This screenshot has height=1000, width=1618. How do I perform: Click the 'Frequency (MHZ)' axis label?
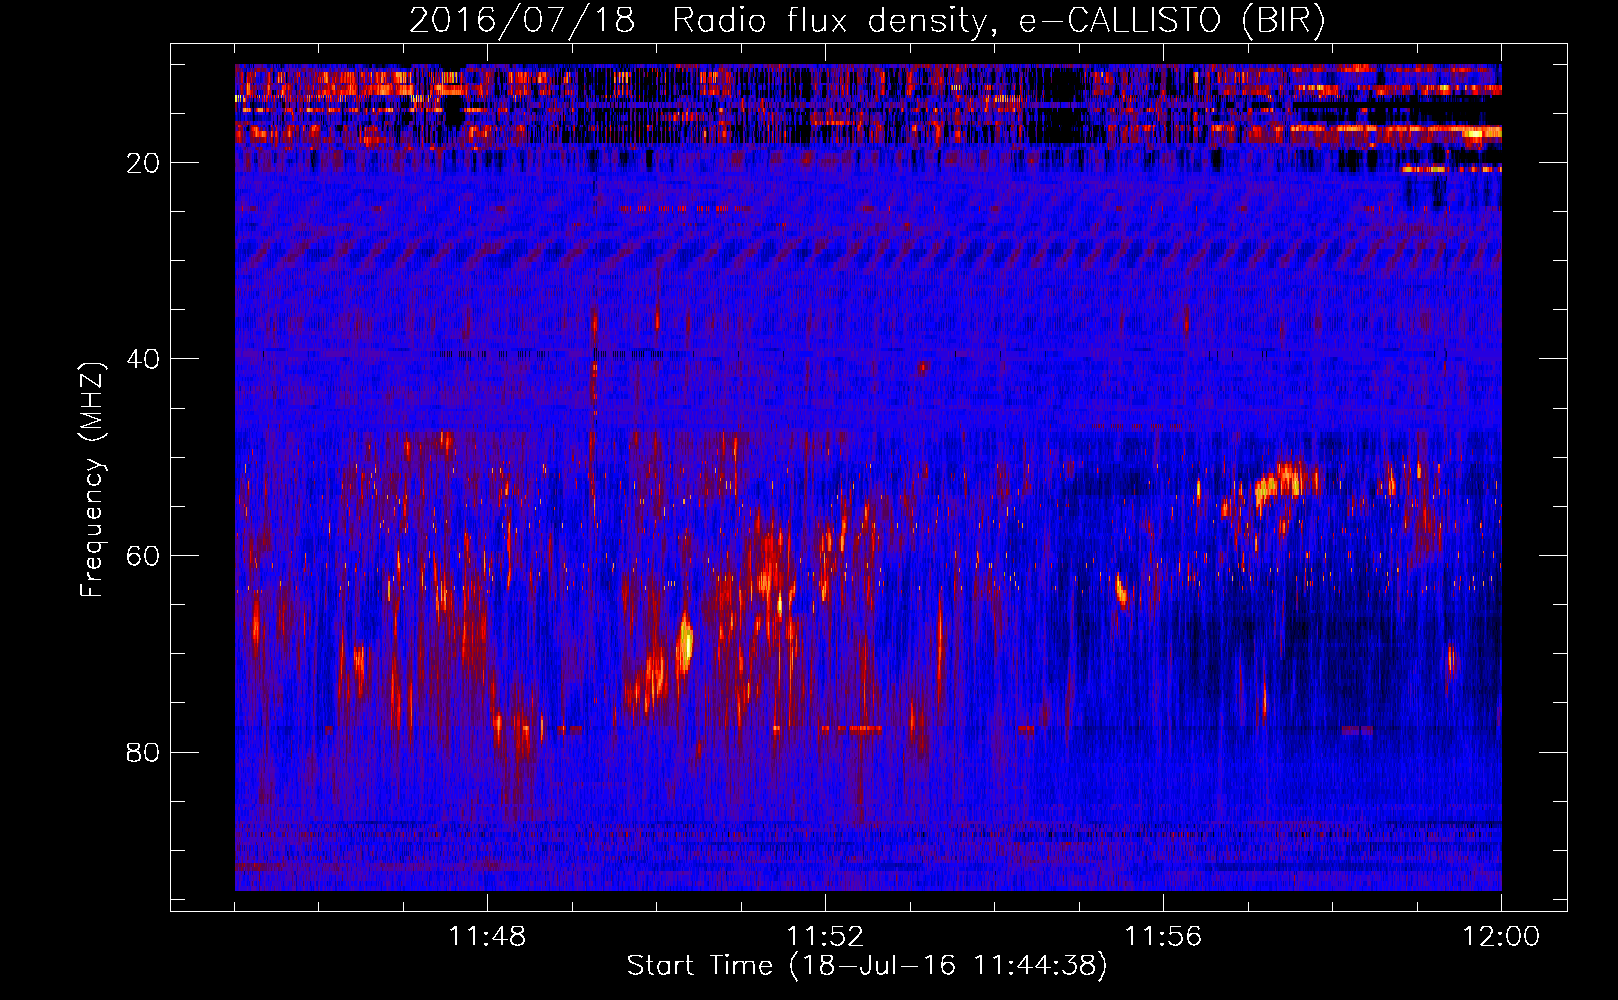(92, 480)
